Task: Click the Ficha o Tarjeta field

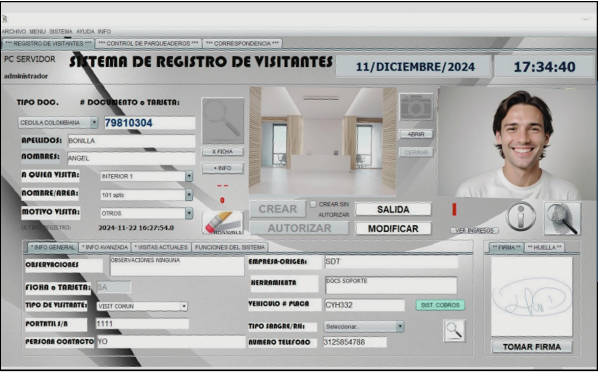Action: tap(114, 287)
